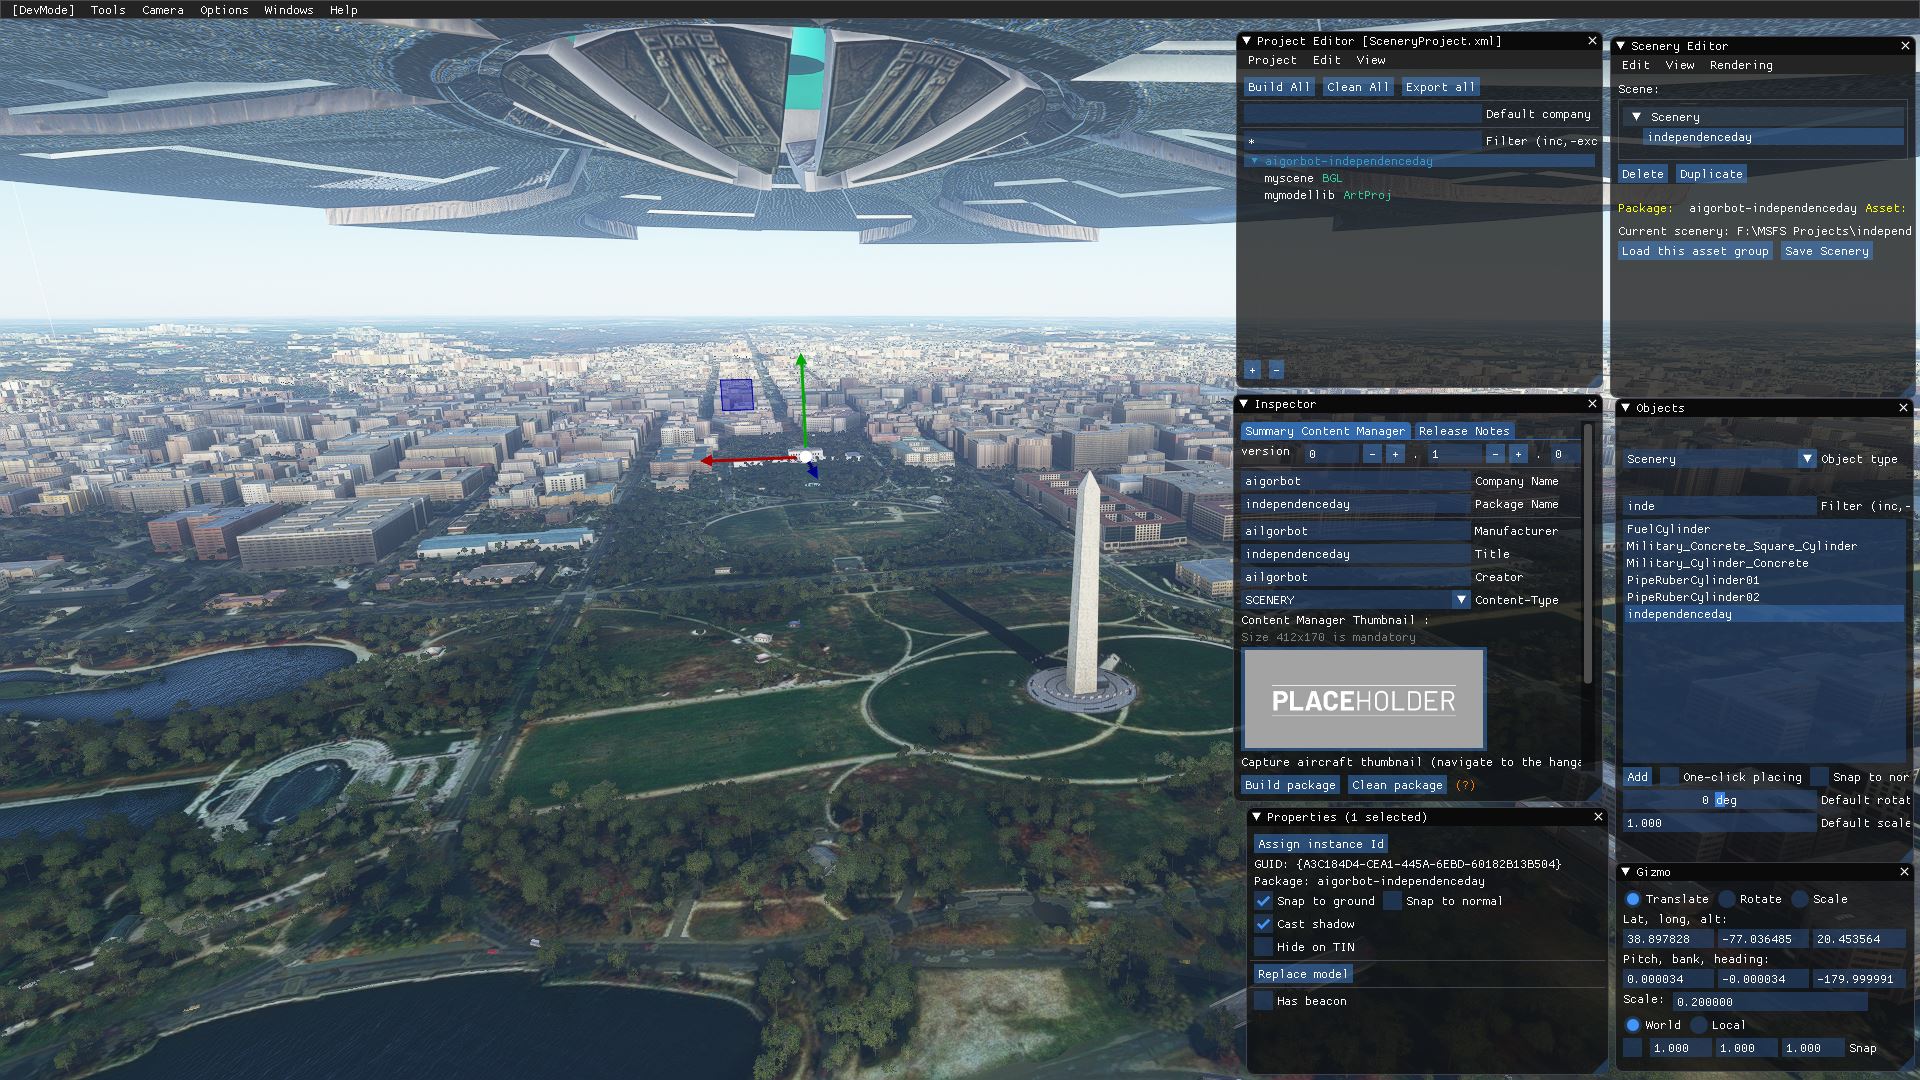Click the blue plane handle square
The height and width of the screenshot is (1080, 1920).
coord(737,395)
